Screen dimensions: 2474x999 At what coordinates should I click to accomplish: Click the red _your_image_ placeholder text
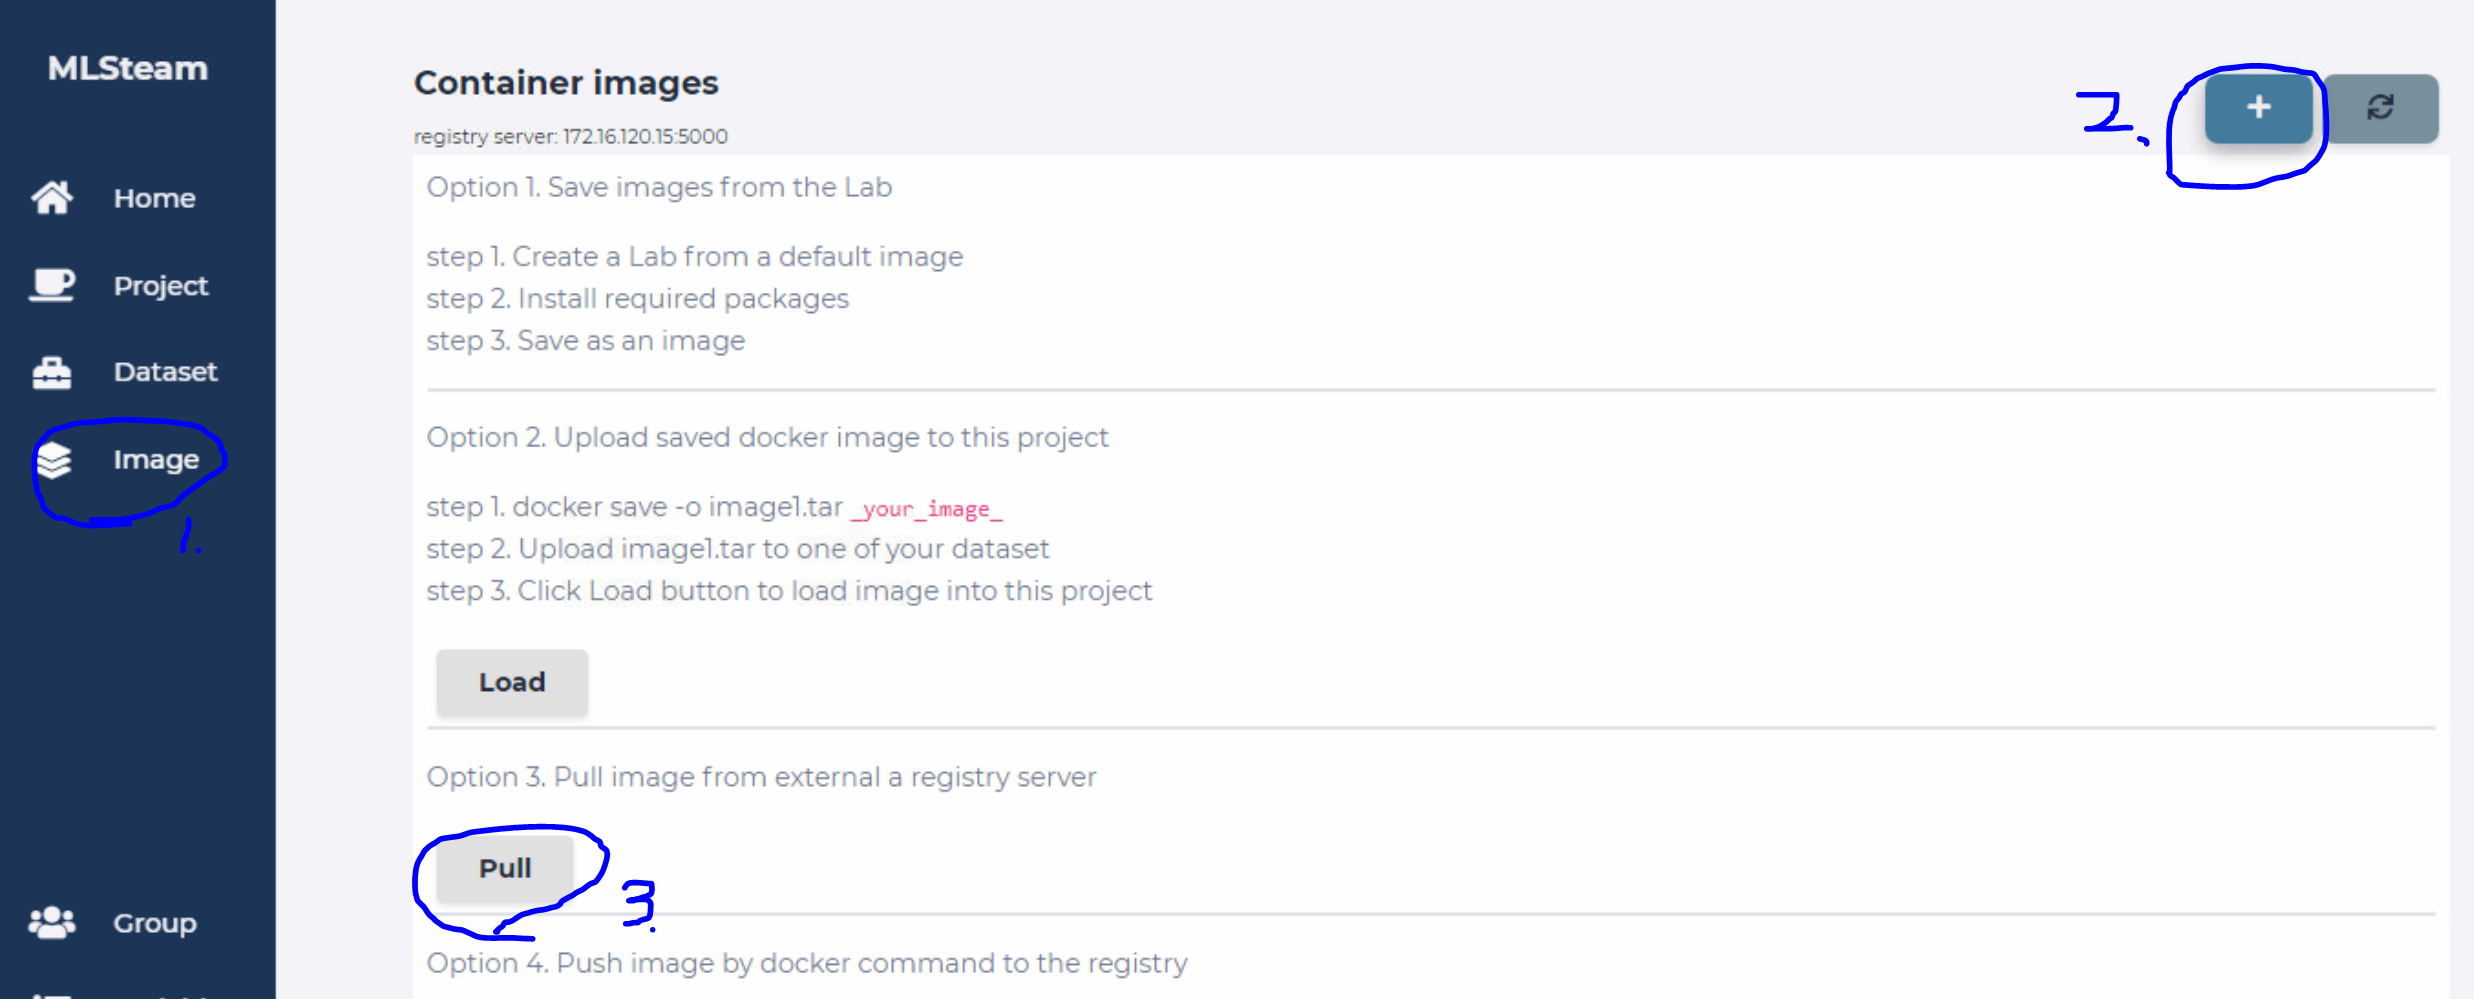[x=926, y=509]
